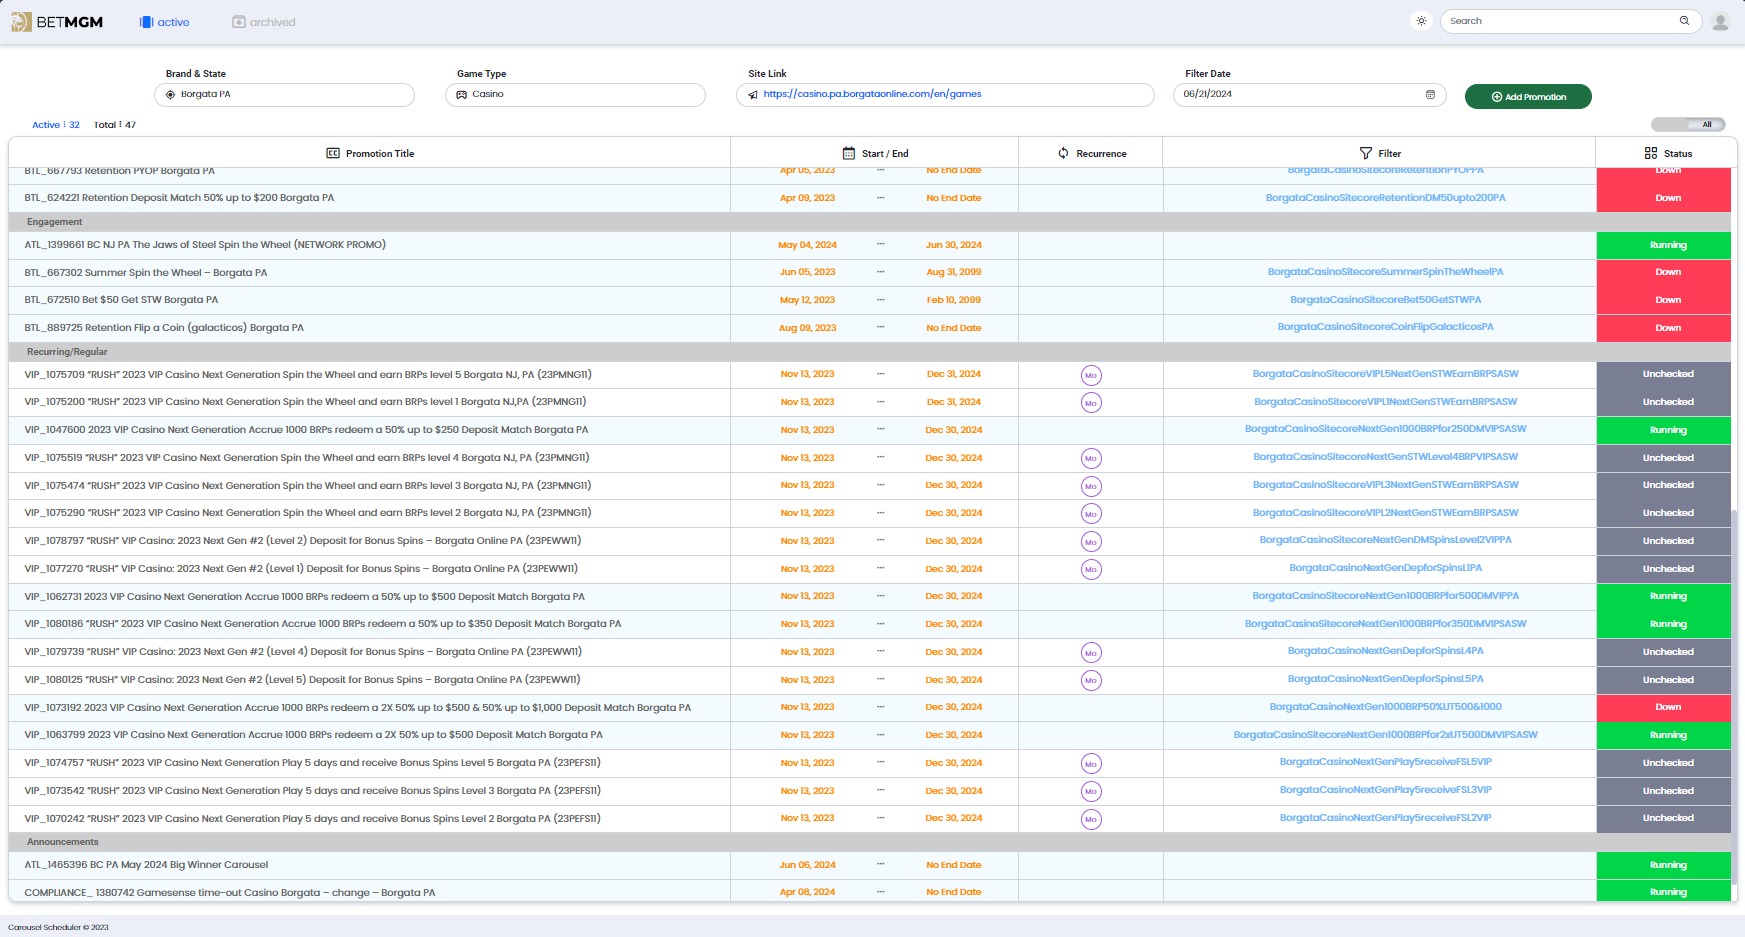Collapse the Recurring/Regular section header
Screen dimensions: 1745x937
[870, 352]
